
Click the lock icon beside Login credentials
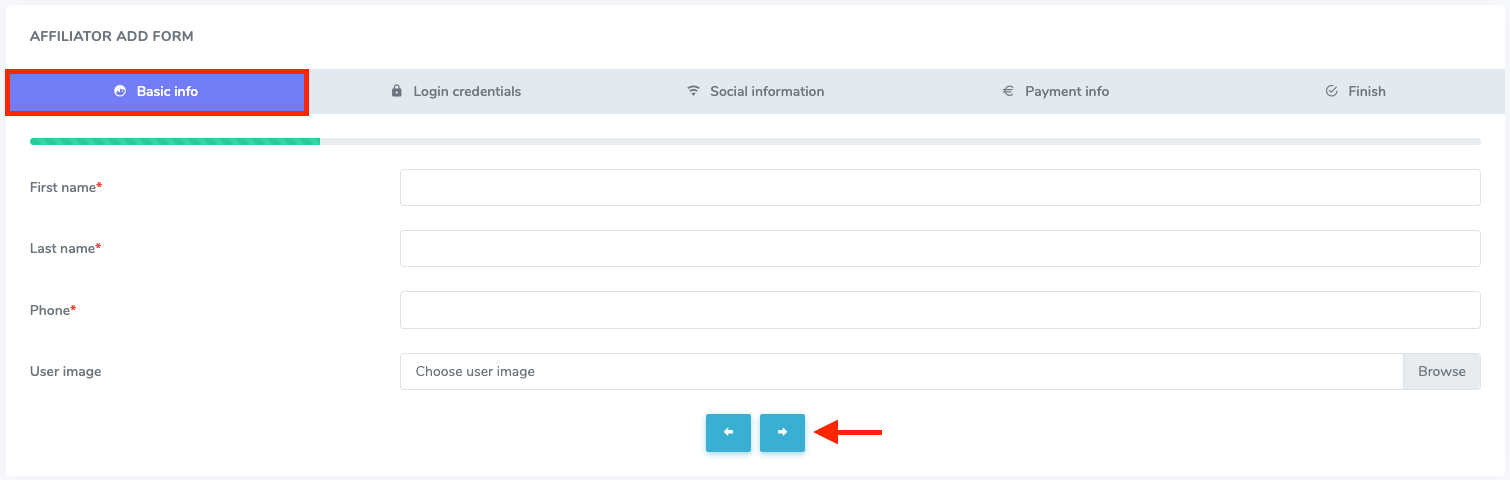click(x=396, y=91)
